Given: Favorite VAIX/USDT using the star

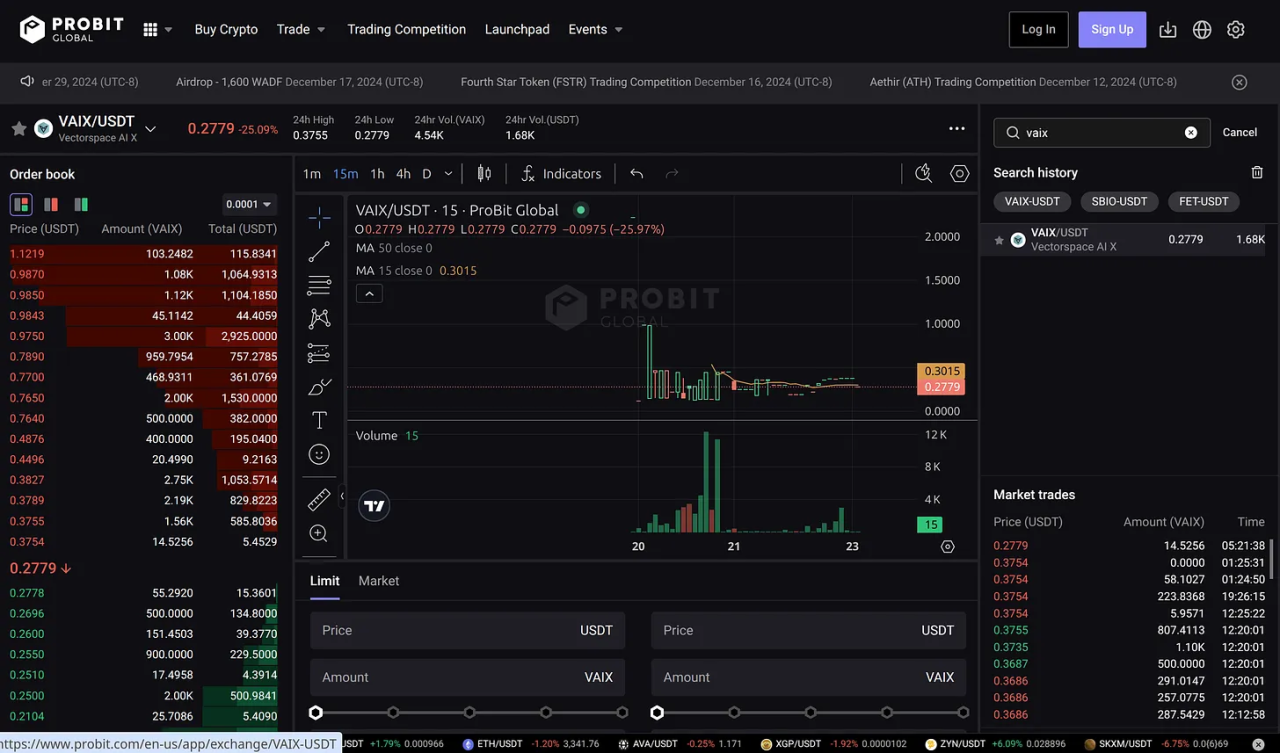Looking at the screenshot, I should pos(18,128).
